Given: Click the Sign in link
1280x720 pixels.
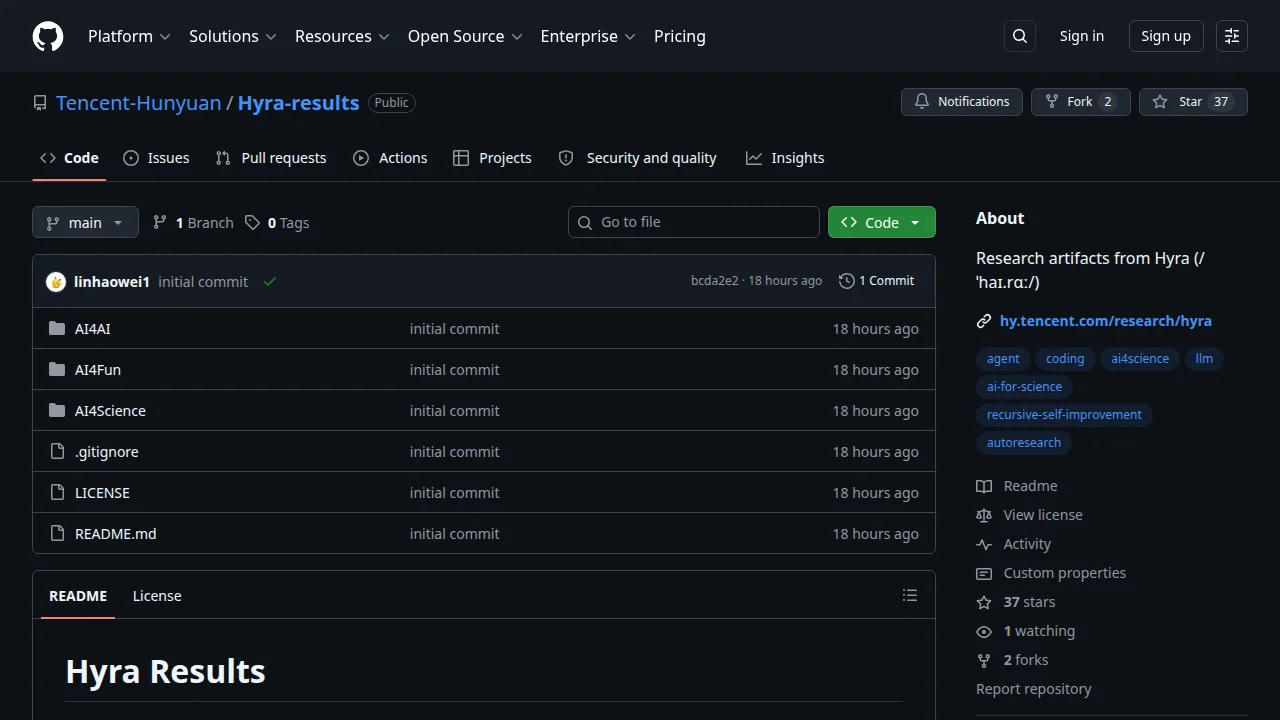Looking at the screenshot, I should 1082,36.
